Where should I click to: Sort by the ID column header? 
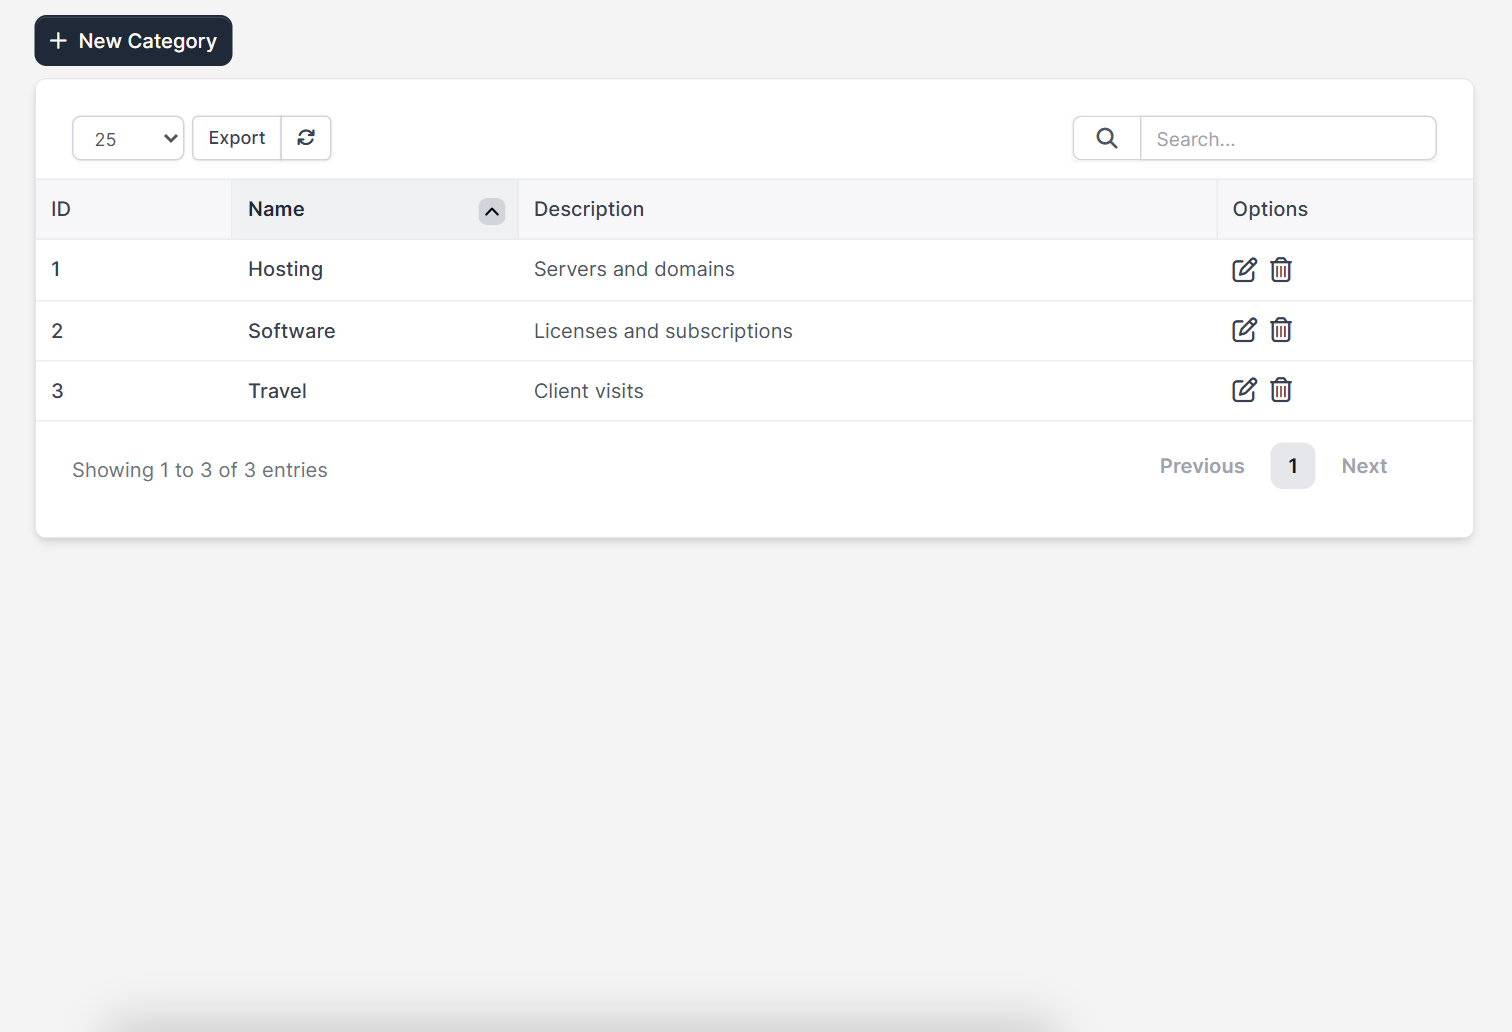click(133, 209)
